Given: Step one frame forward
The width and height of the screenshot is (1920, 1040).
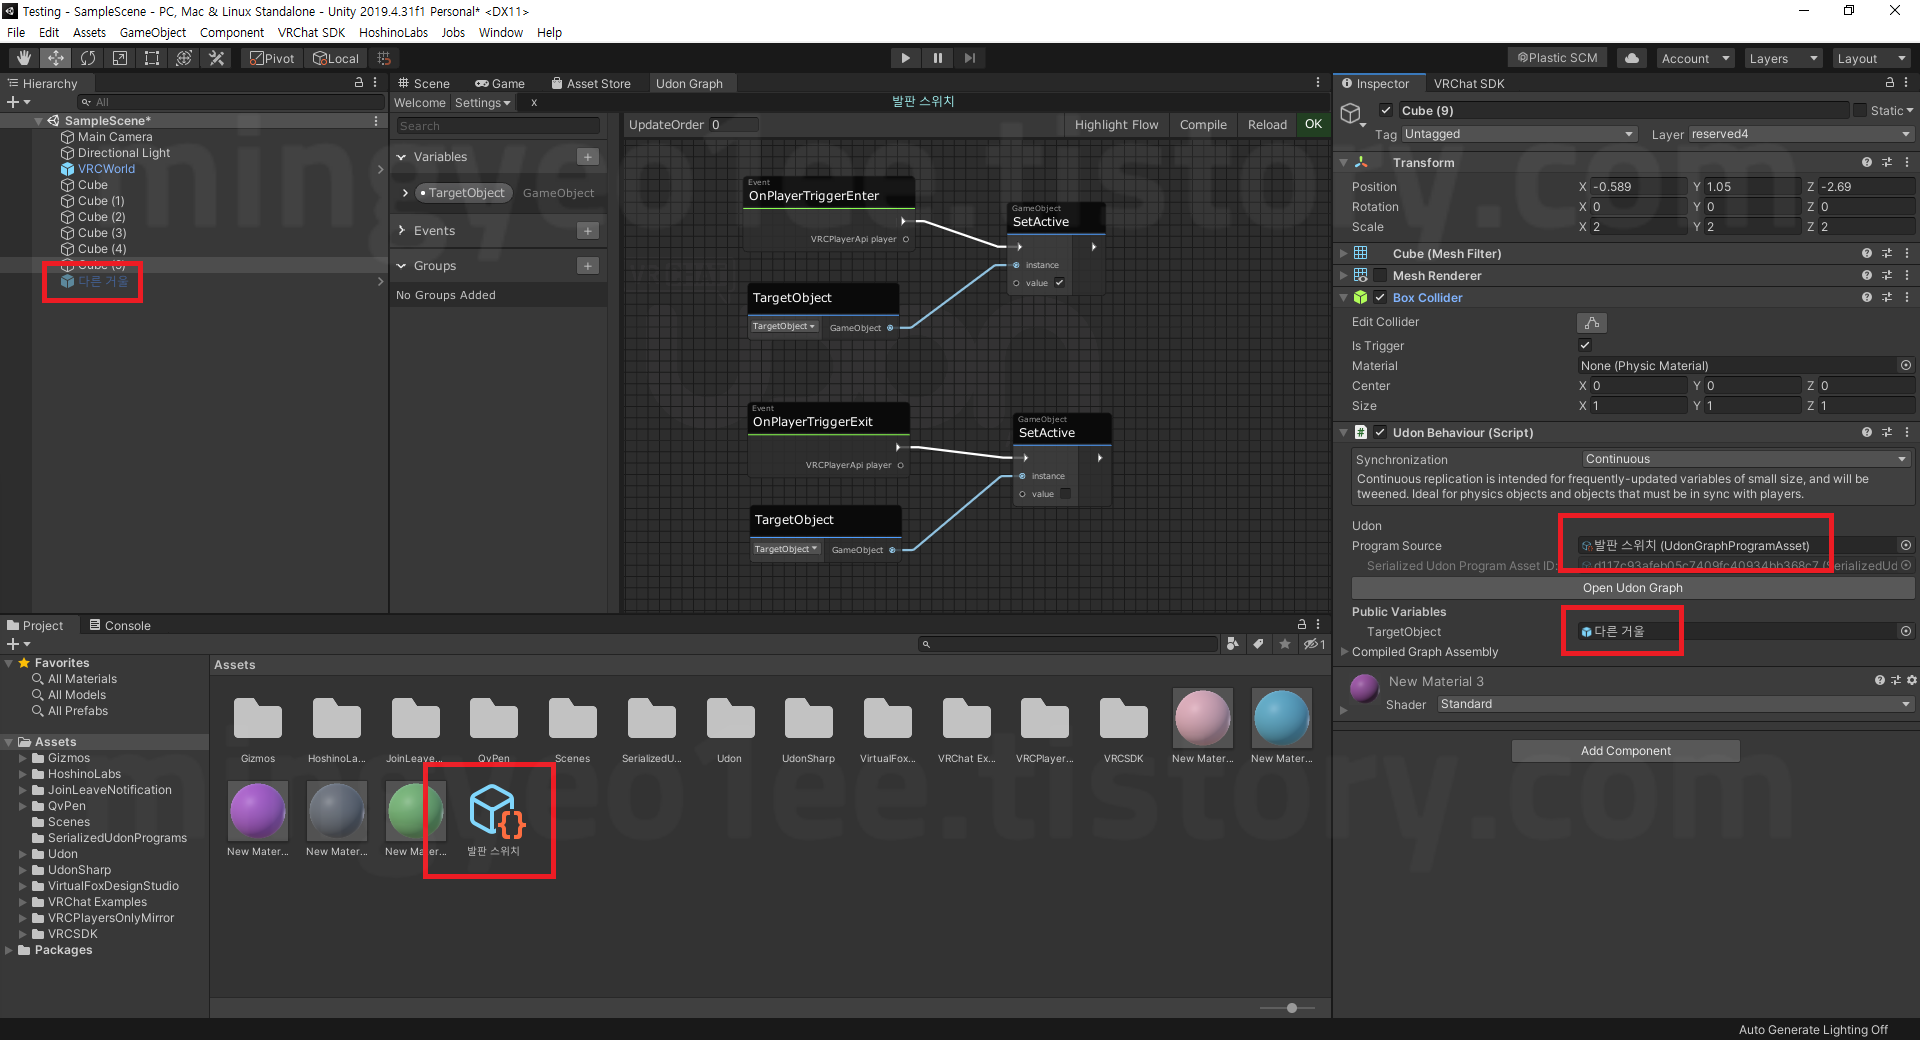Looking at the screenshot, I should tap(969, 58).
